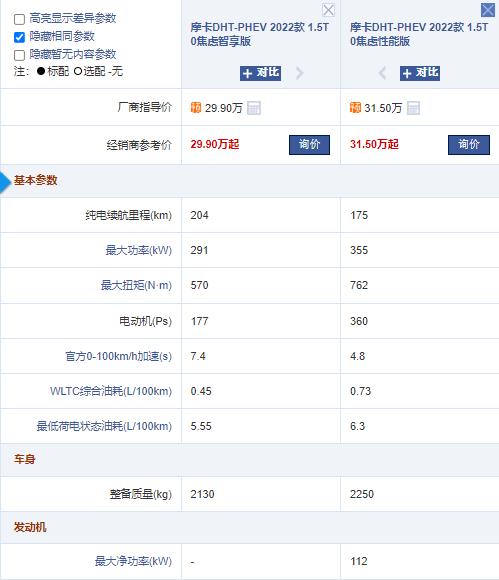
Task: Click 询价 for the 29.90万起 model
Action: tap(309, 145)
